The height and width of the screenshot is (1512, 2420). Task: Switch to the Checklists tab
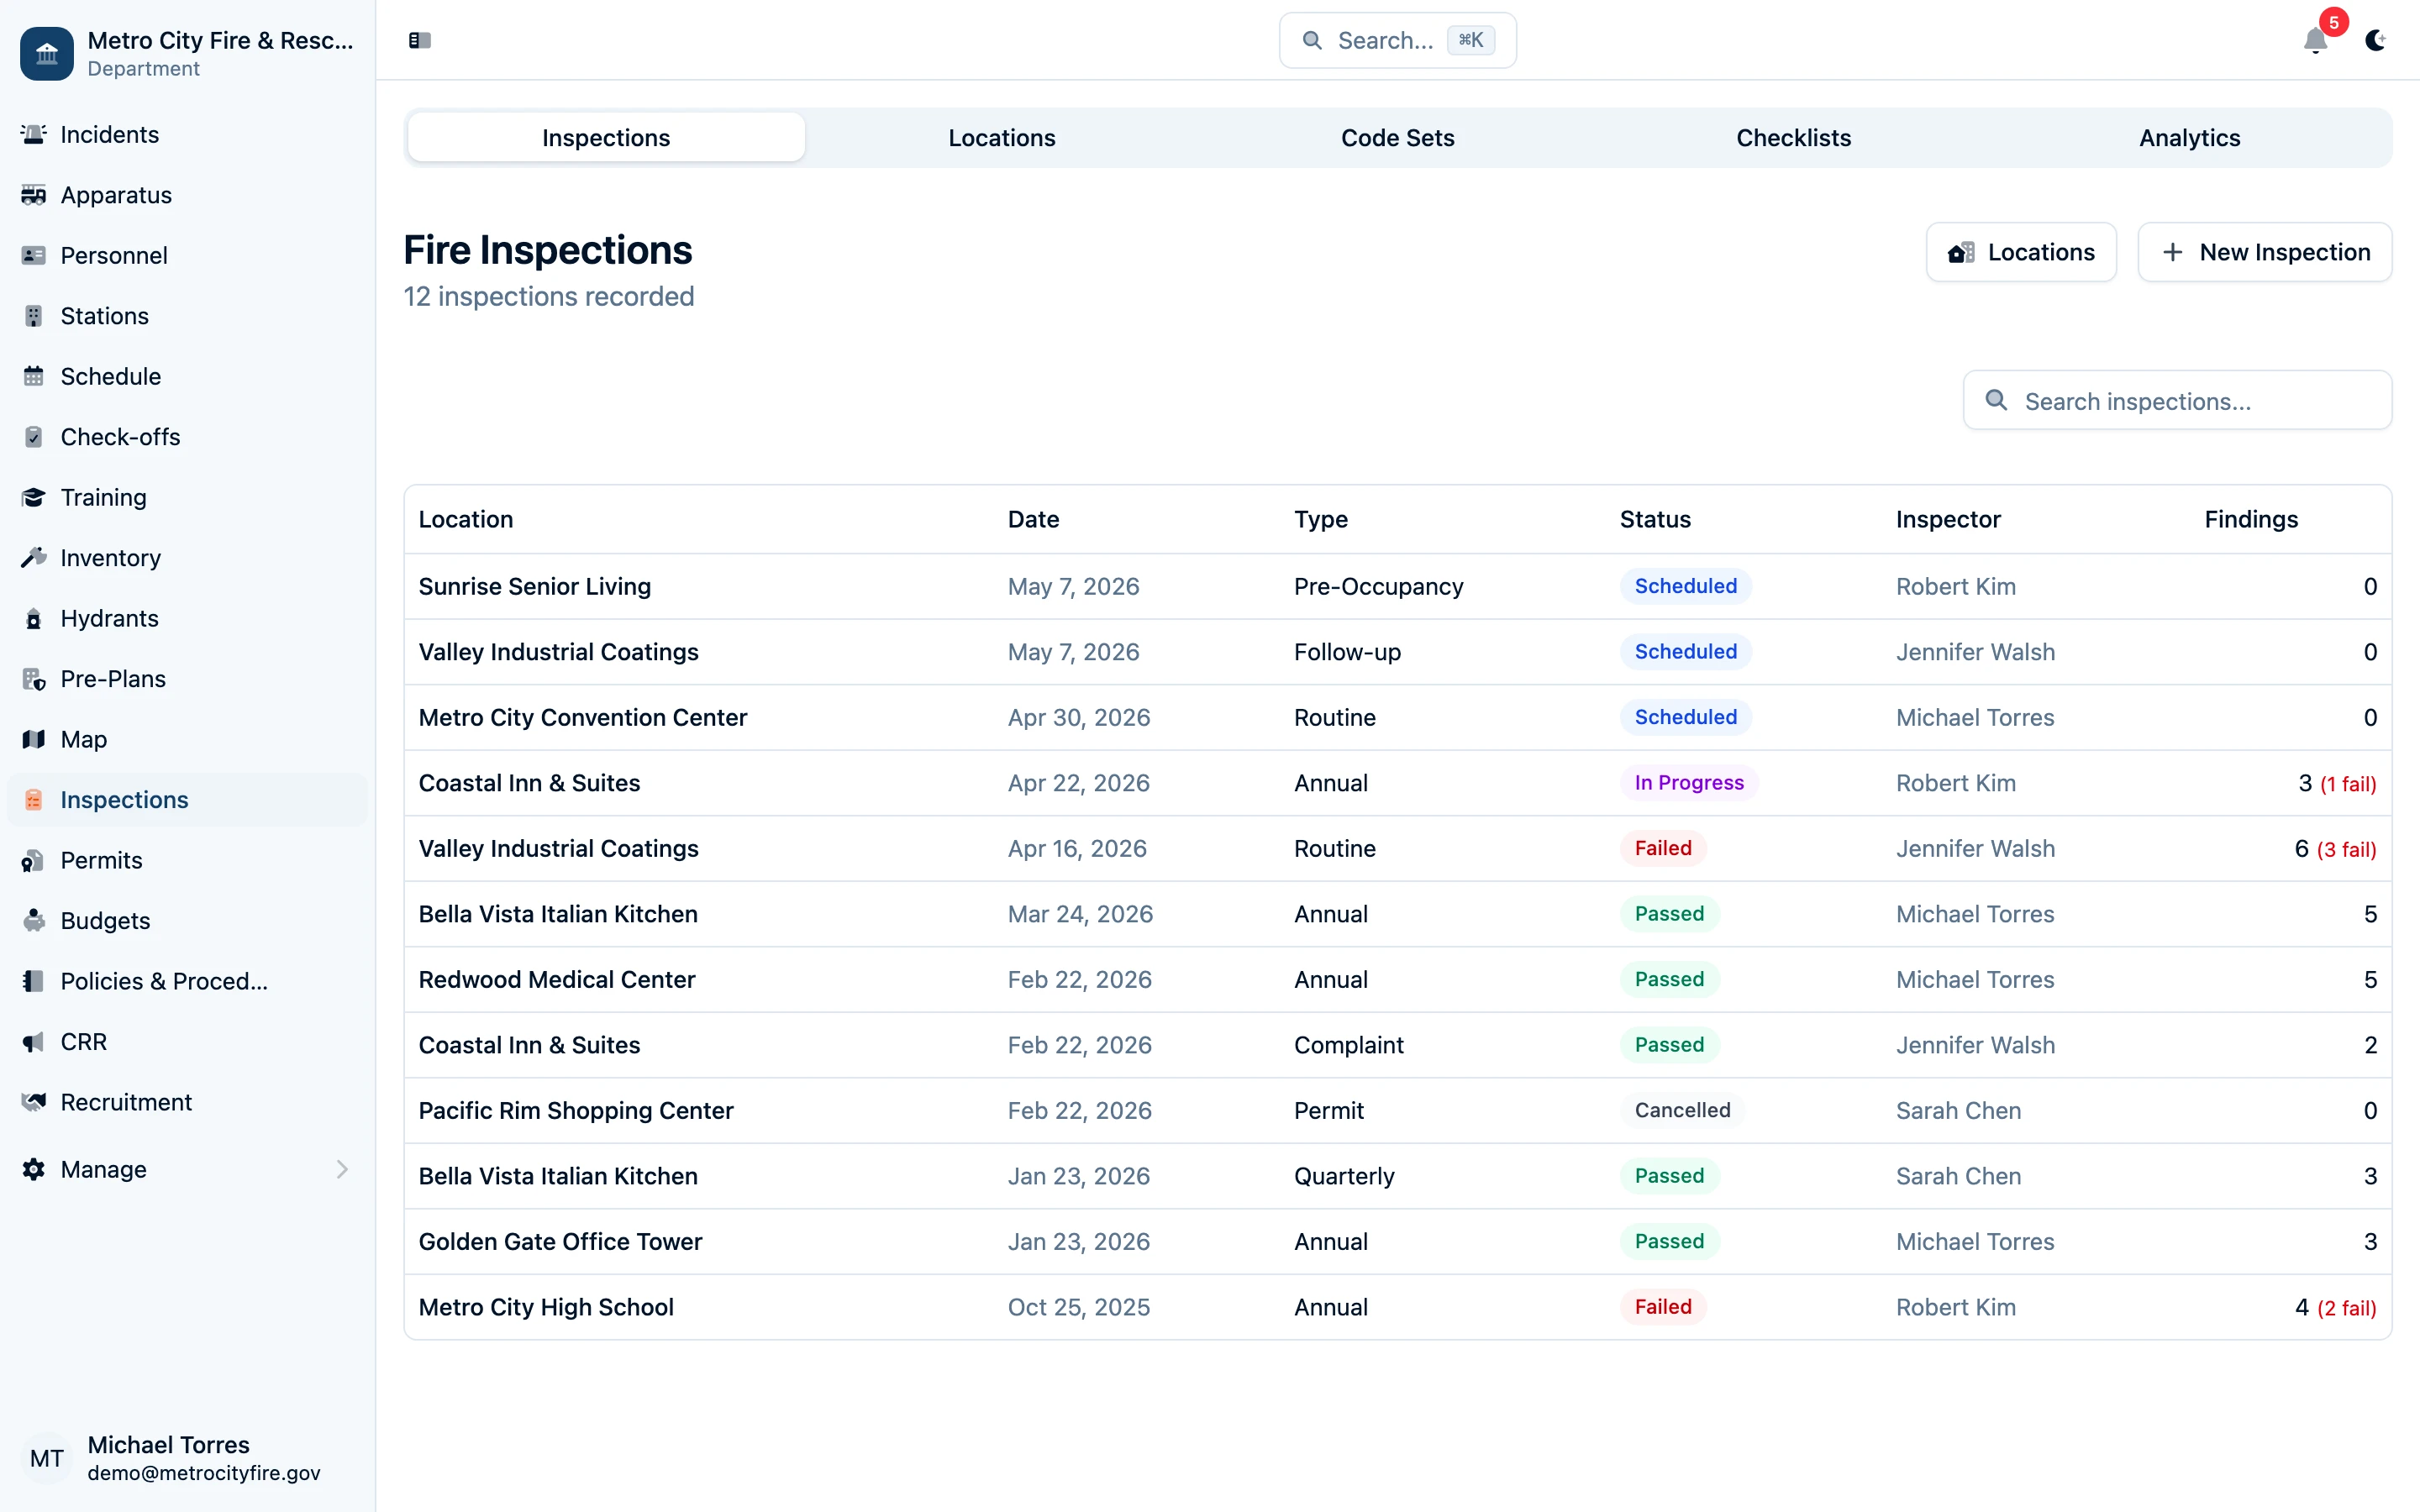coord(1793,137)
